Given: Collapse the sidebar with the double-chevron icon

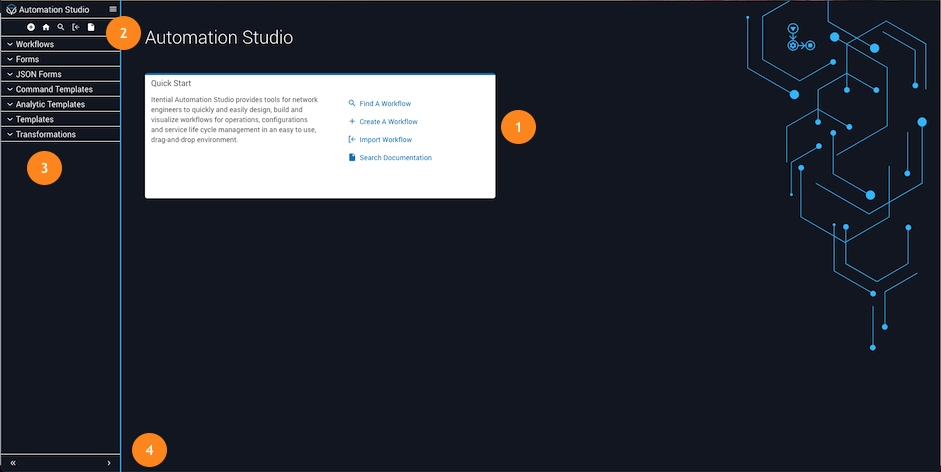Looking at the screenshot, I should (13, 463).
